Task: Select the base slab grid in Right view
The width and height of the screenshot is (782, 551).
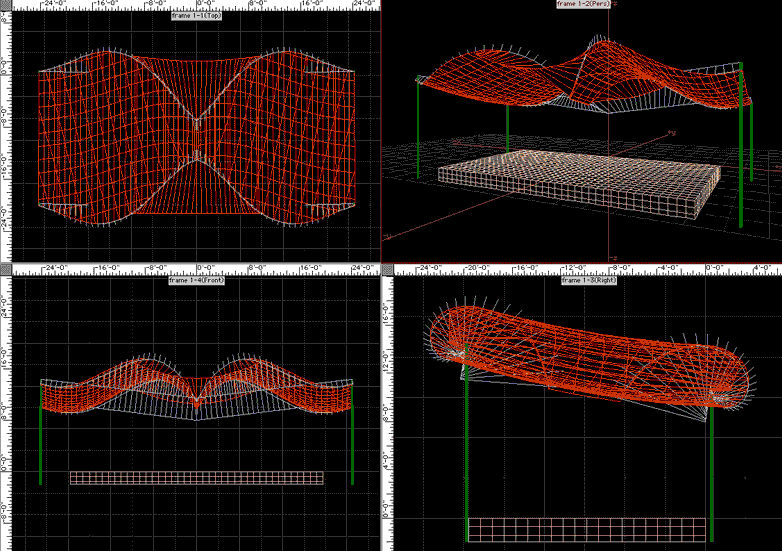Action: point(588,530)
